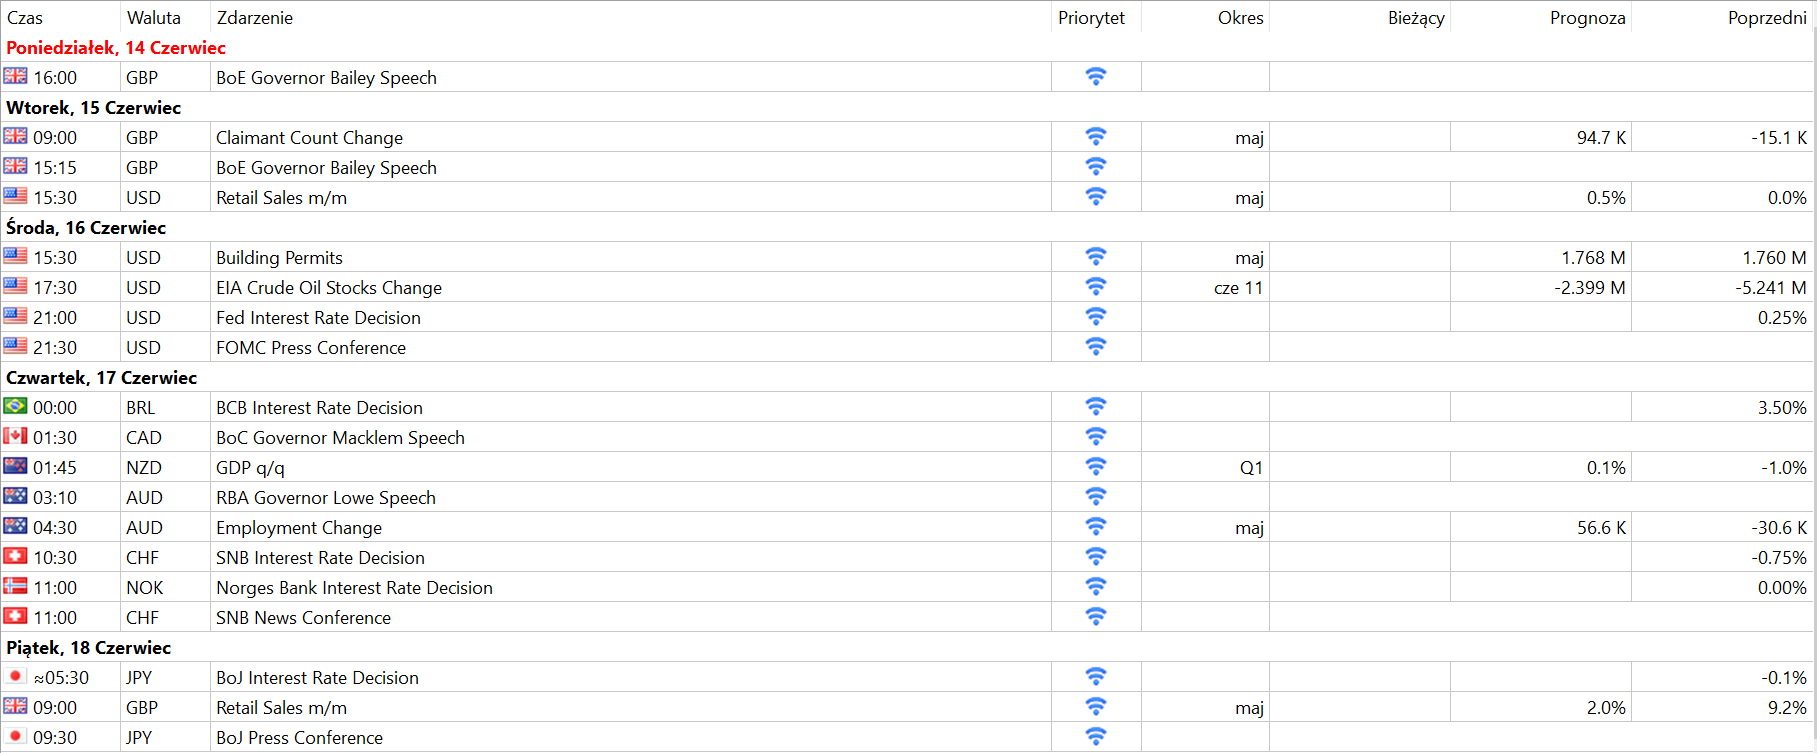
Task: Click Japan flag beside BoJ Interest Rate Decision
Action: 15,676
